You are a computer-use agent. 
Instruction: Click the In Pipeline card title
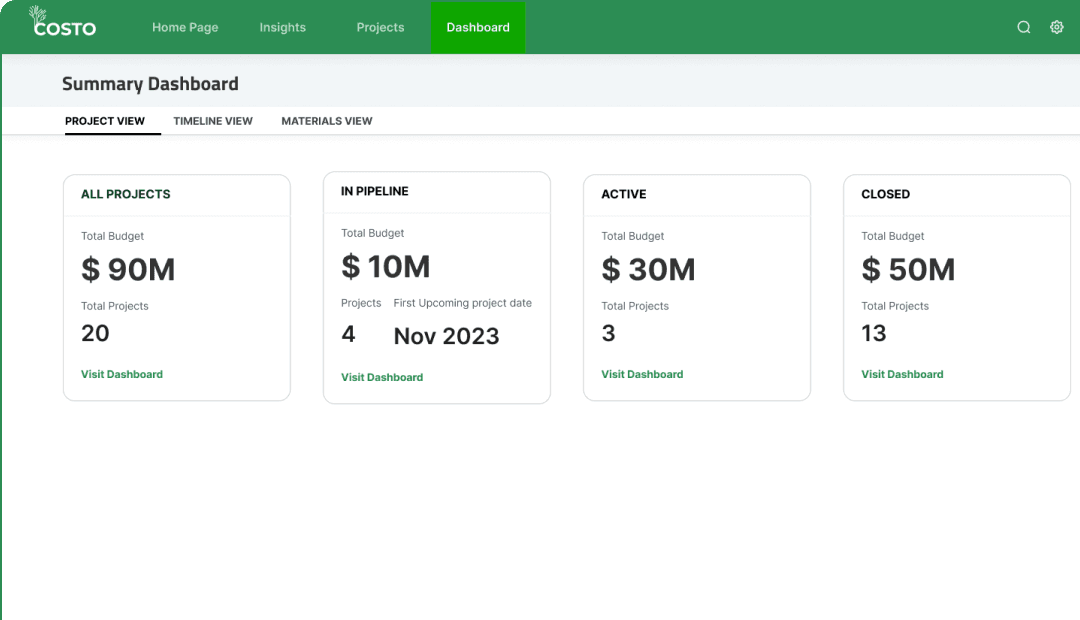point(375,192)
